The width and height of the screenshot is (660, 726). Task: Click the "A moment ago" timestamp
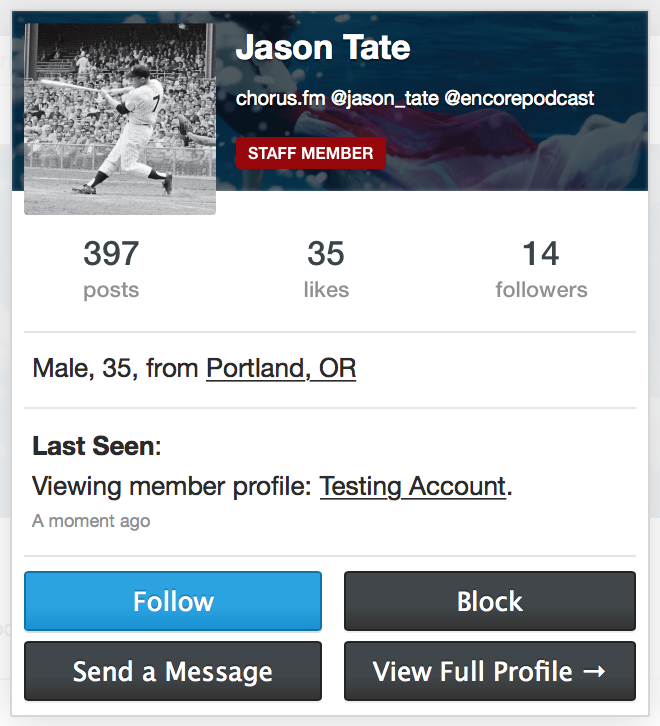click(x=91, y=521)
